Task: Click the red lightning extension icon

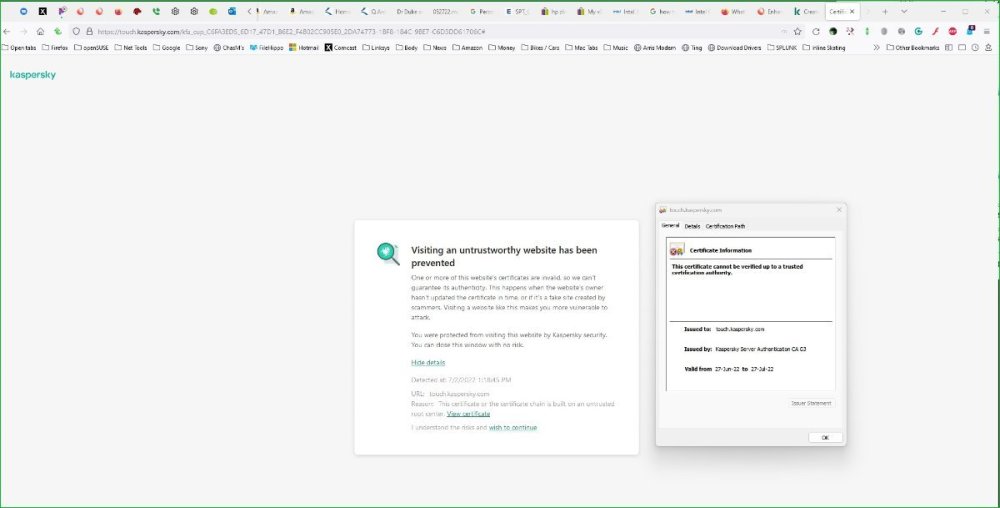Action: (x=935, y=31)
